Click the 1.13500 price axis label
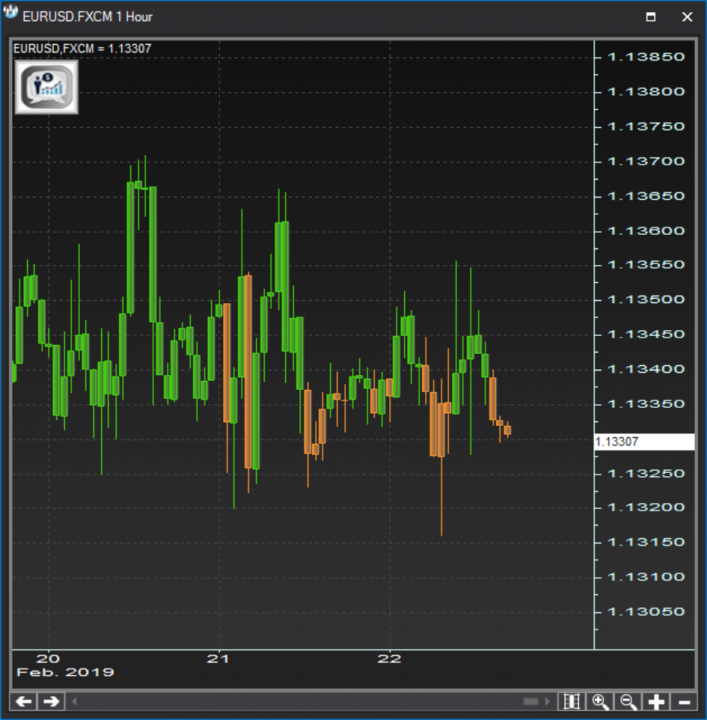 point(646,300)
